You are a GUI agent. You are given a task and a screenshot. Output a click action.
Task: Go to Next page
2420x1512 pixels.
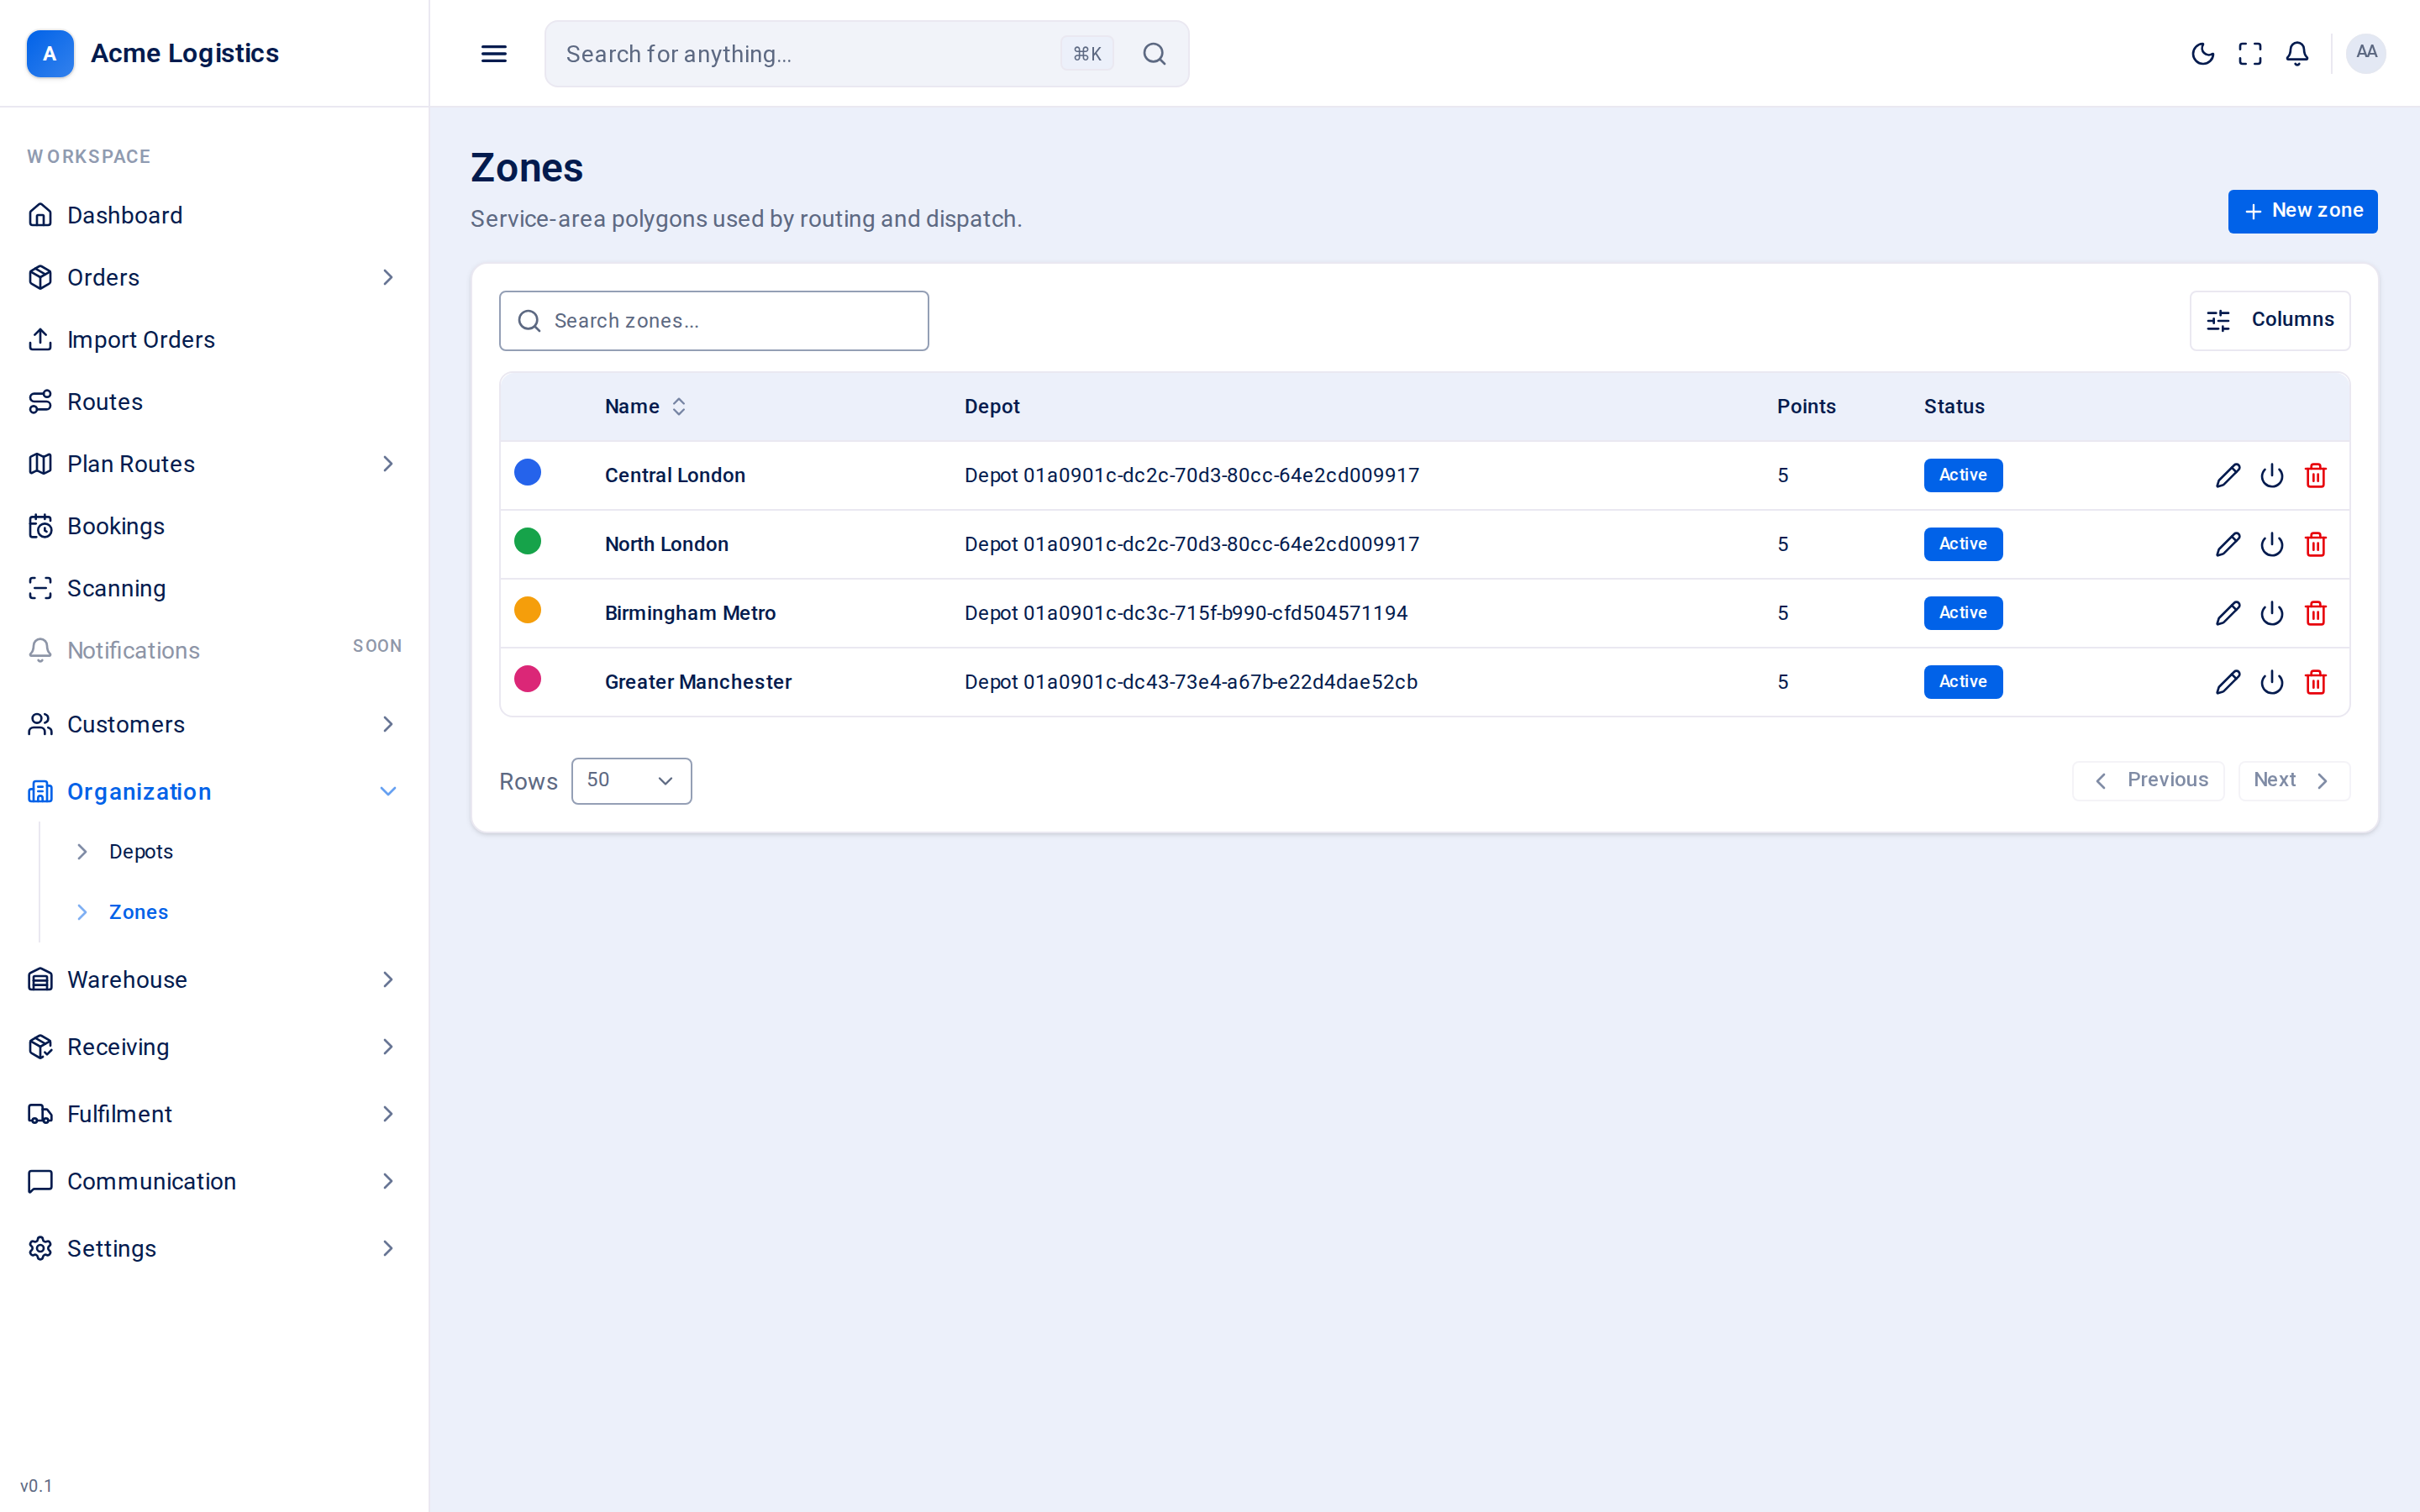[x=2293, y=780]
